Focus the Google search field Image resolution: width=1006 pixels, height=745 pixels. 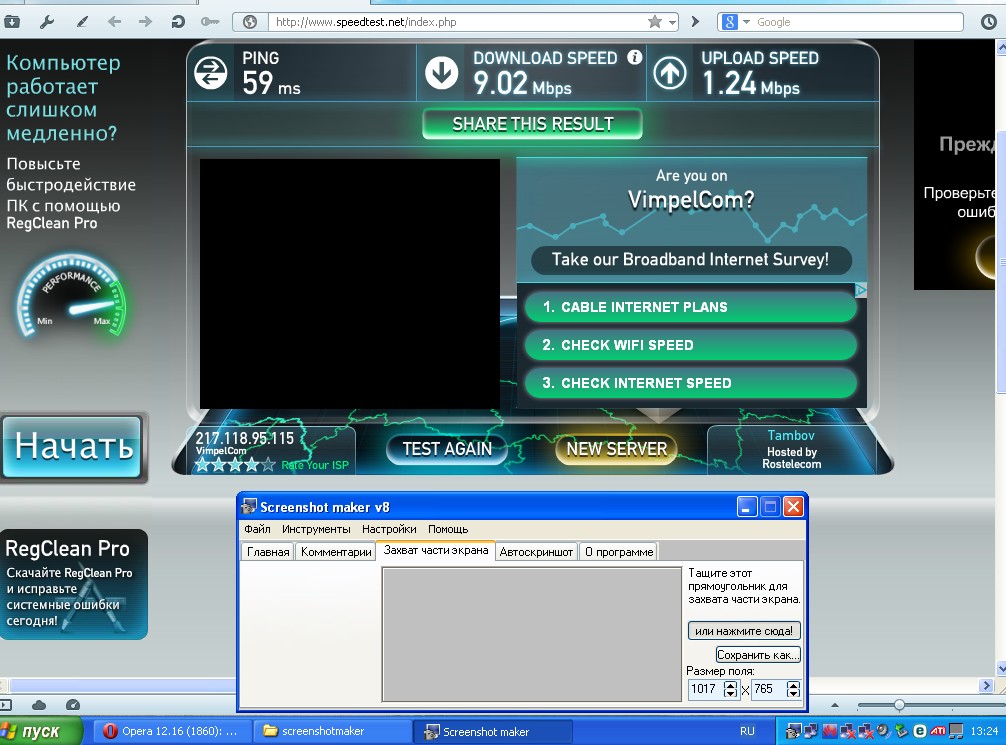(x=858, y=22)
